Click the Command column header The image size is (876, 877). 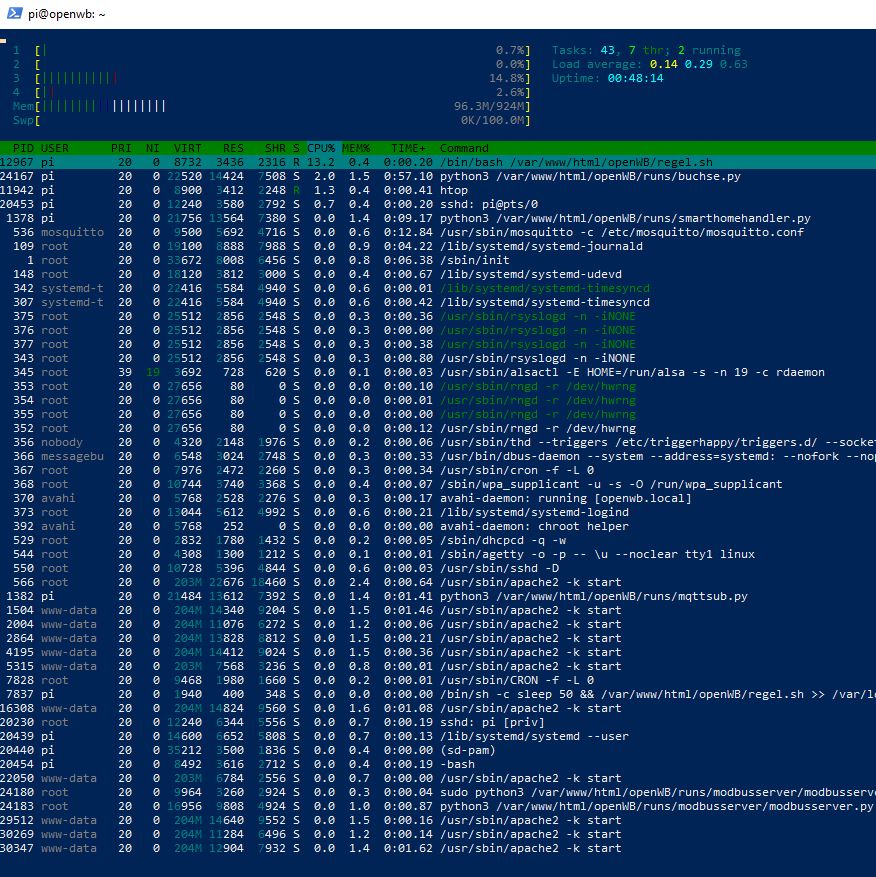click(x=464, y=148)
